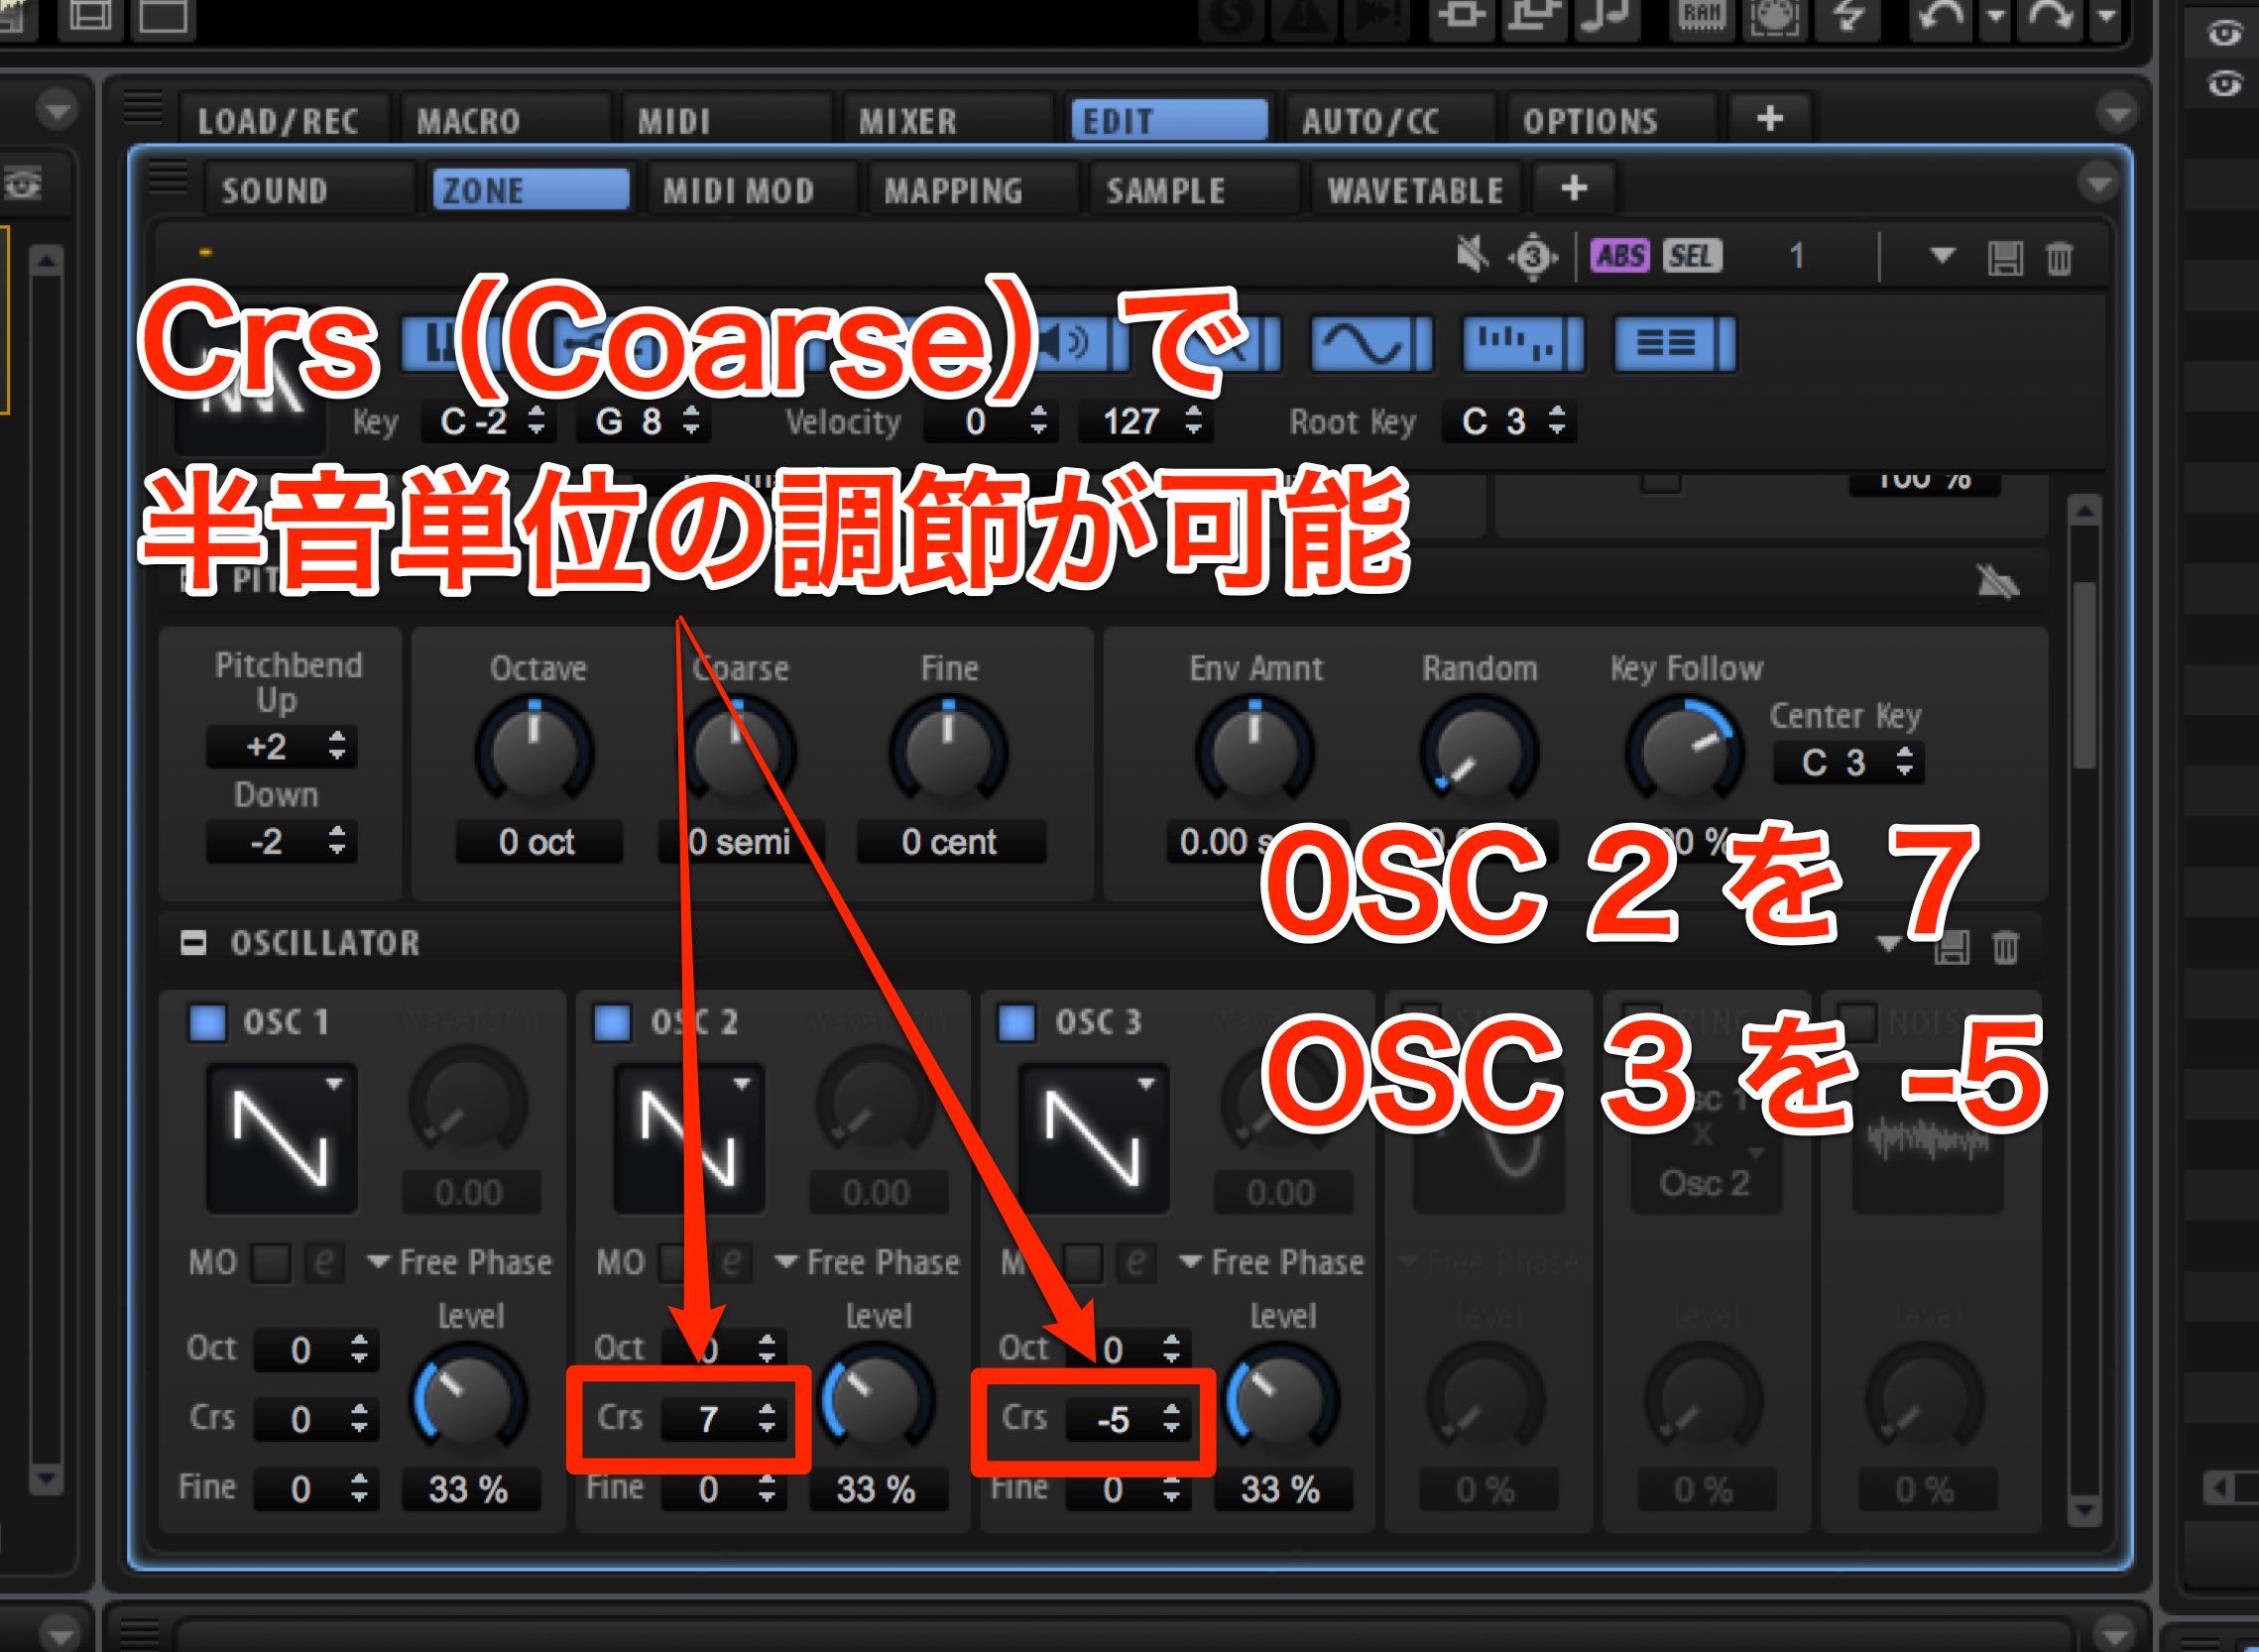Open the OSC 3 Free Phase dropdown

[x=1273, y=1263]
